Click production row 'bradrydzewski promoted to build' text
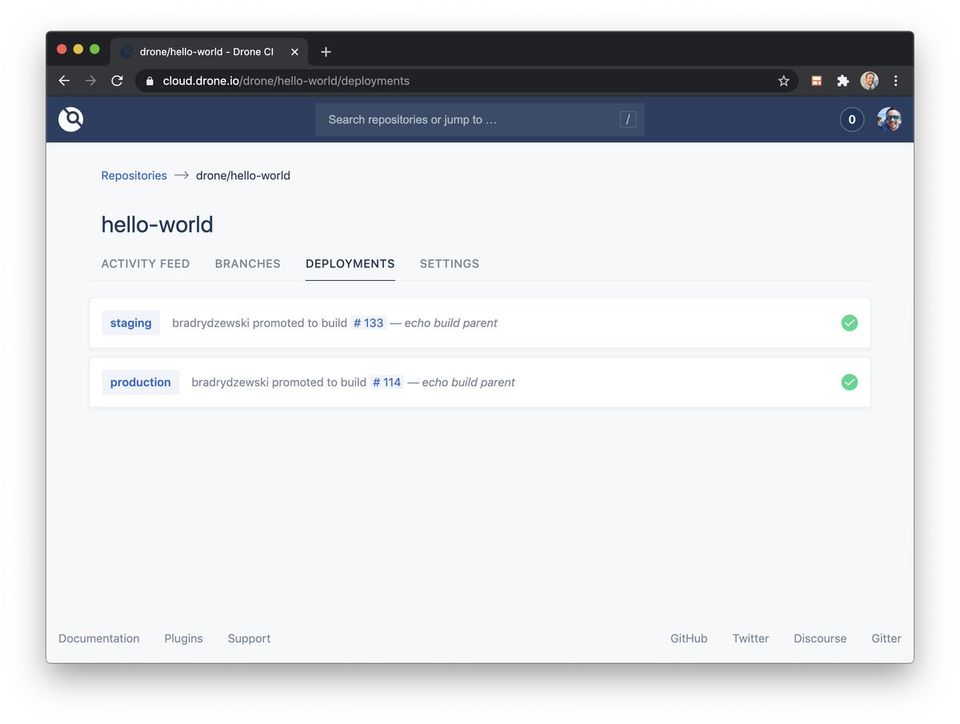960x724 pixels. pyautogui.click(x=279, y=382)
